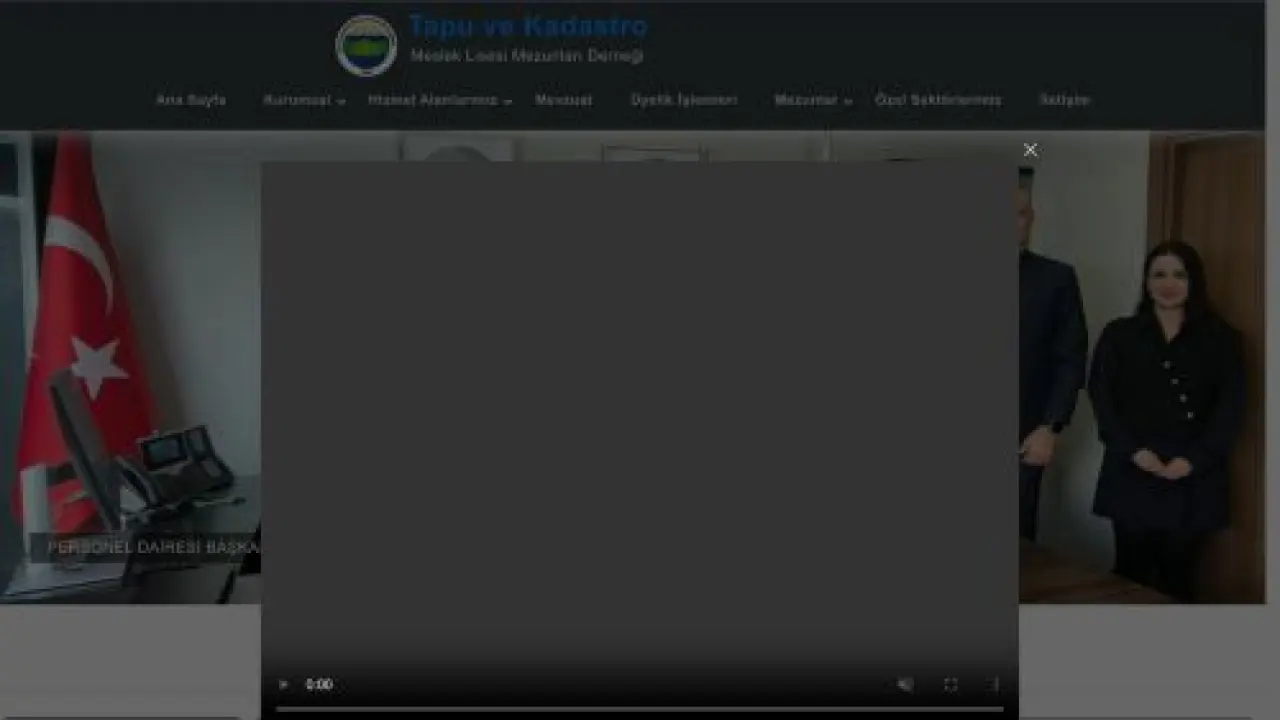Open the Tapu ve Kadastro site title
1280x720 pixels.
tap(528, 26)
